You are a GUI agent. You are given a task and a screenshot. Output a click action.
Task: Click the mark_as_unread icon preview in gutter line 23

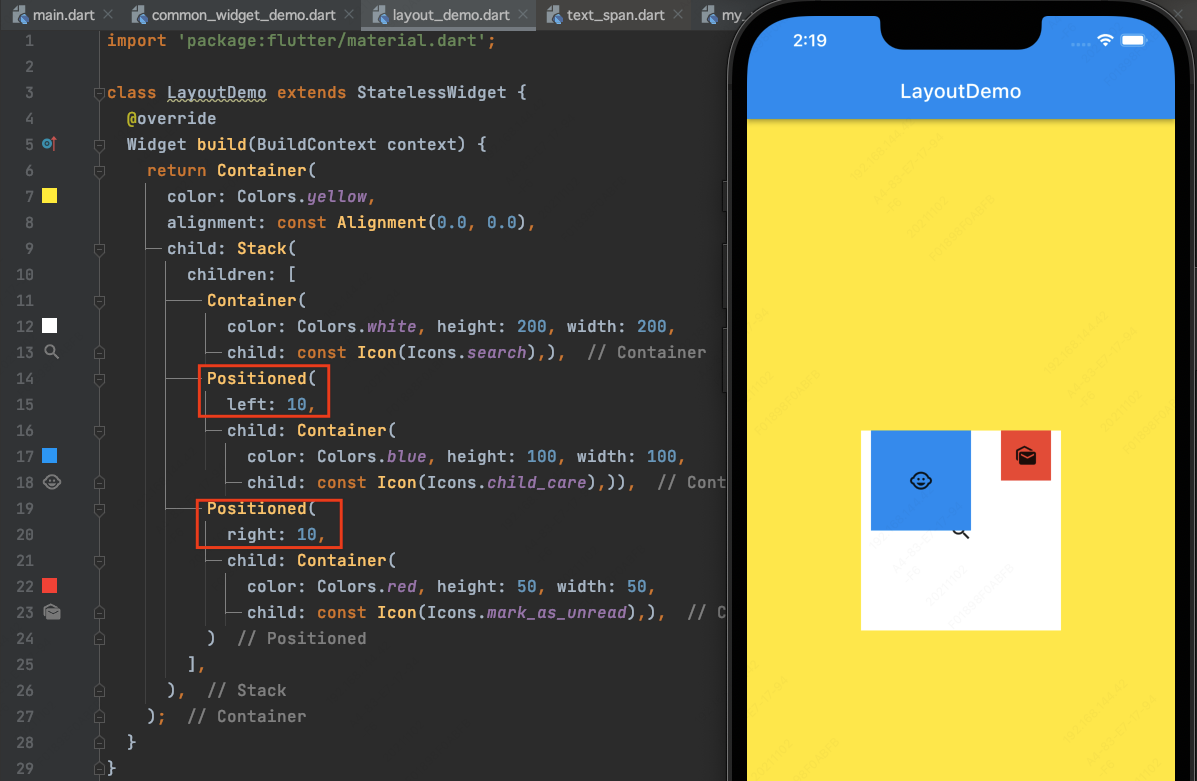[51, 612]
